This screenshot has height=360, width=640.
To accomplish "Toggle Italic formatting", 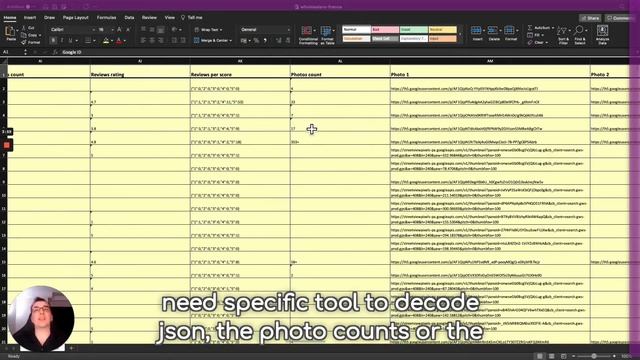I will [62, 40].
